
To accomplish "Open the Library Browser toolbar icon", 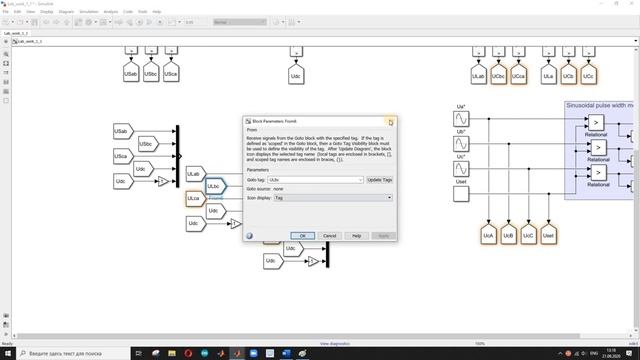I will coord(78,22).
